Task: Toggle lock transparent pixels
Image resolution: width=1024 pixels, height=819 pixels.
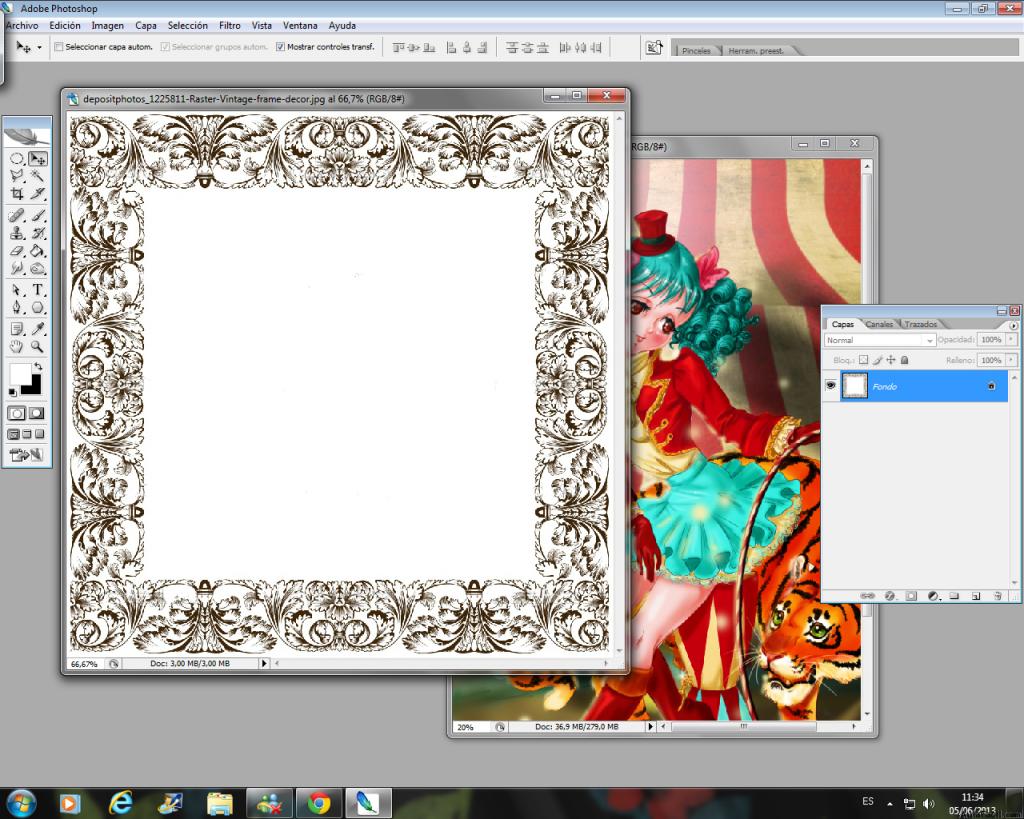Action: tap(863, 360)
